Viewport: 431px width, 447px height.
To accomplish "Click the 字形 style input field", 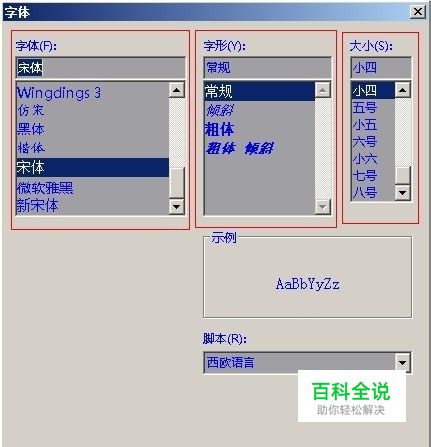I will 267,68.
